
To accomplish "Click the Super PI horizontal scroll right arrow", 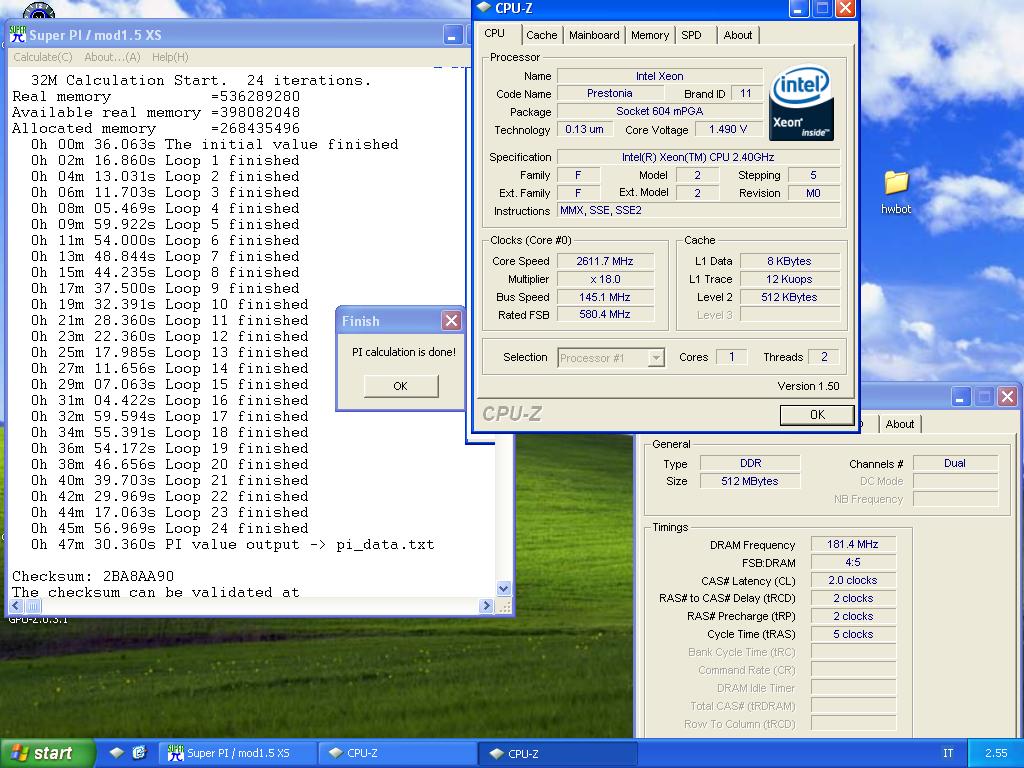I will pos(485,606).
